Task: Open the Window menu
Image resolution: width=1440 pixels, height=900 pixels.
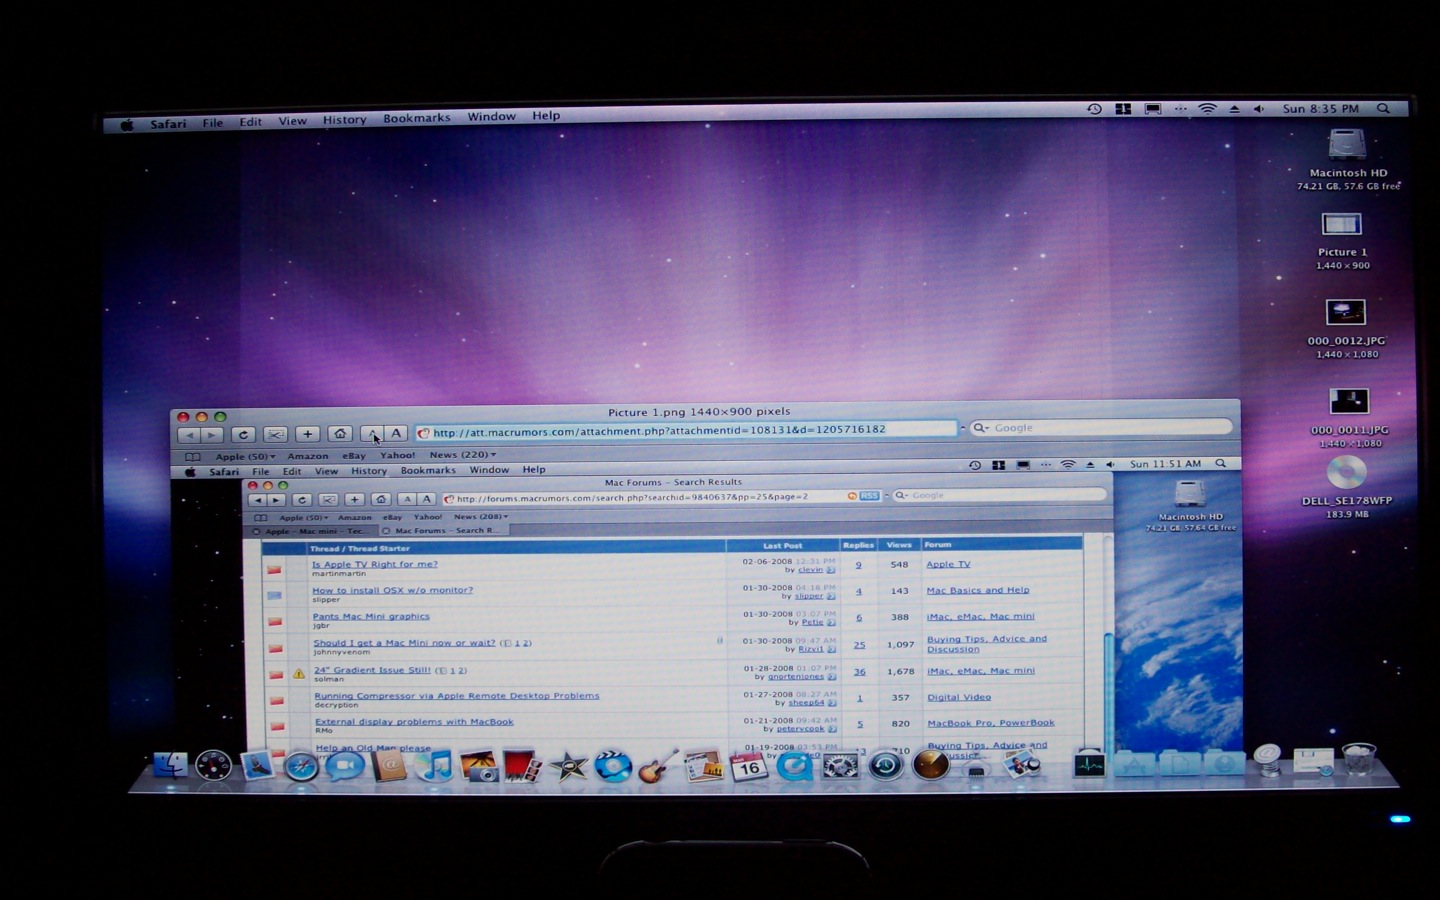Action: click(x=491, y=117)
